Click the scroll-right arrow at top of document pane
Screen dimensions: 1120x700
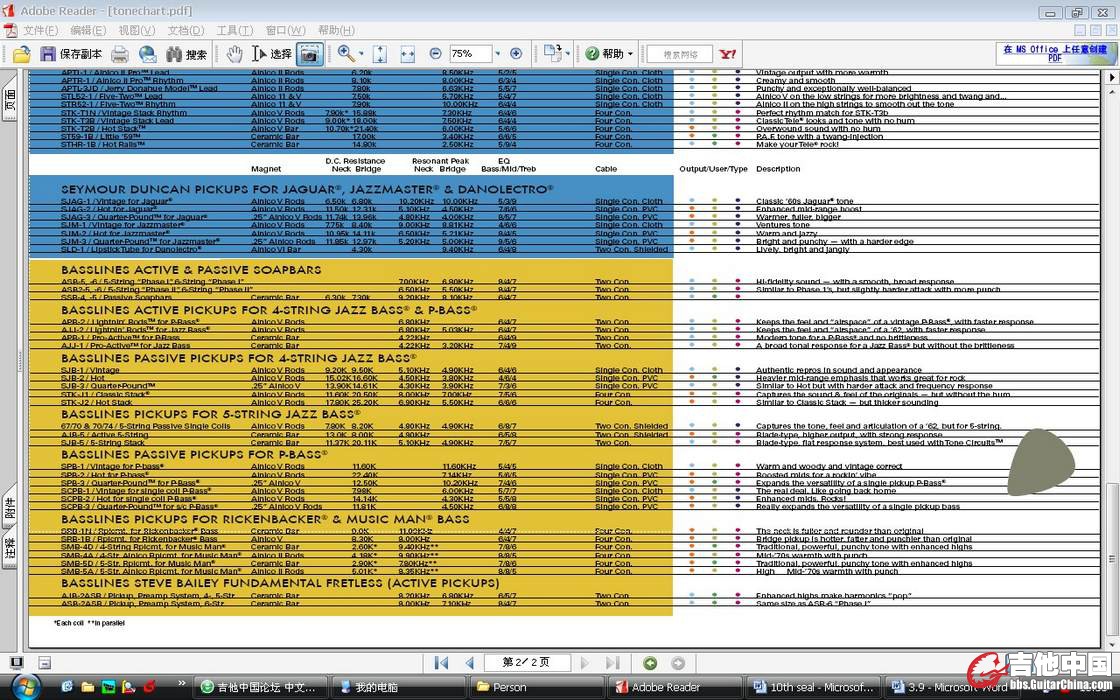1112,77
